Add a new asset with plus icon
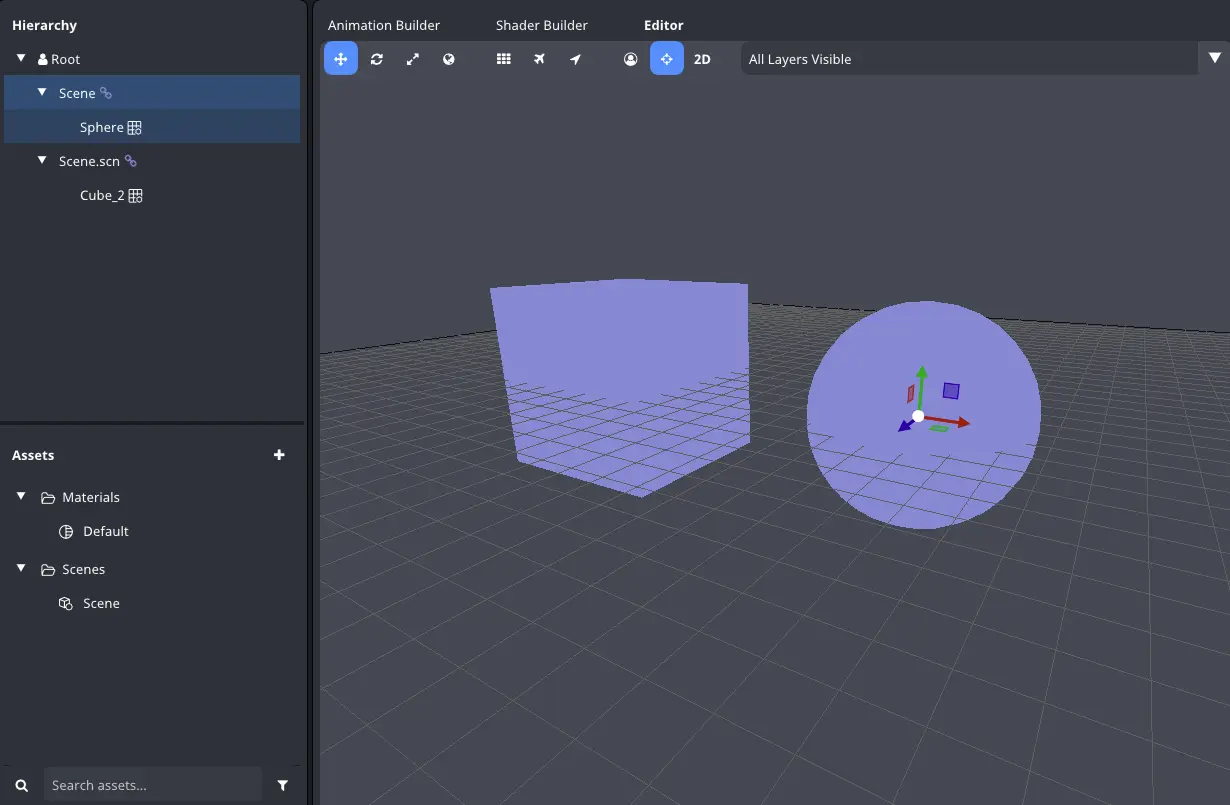 279,455
